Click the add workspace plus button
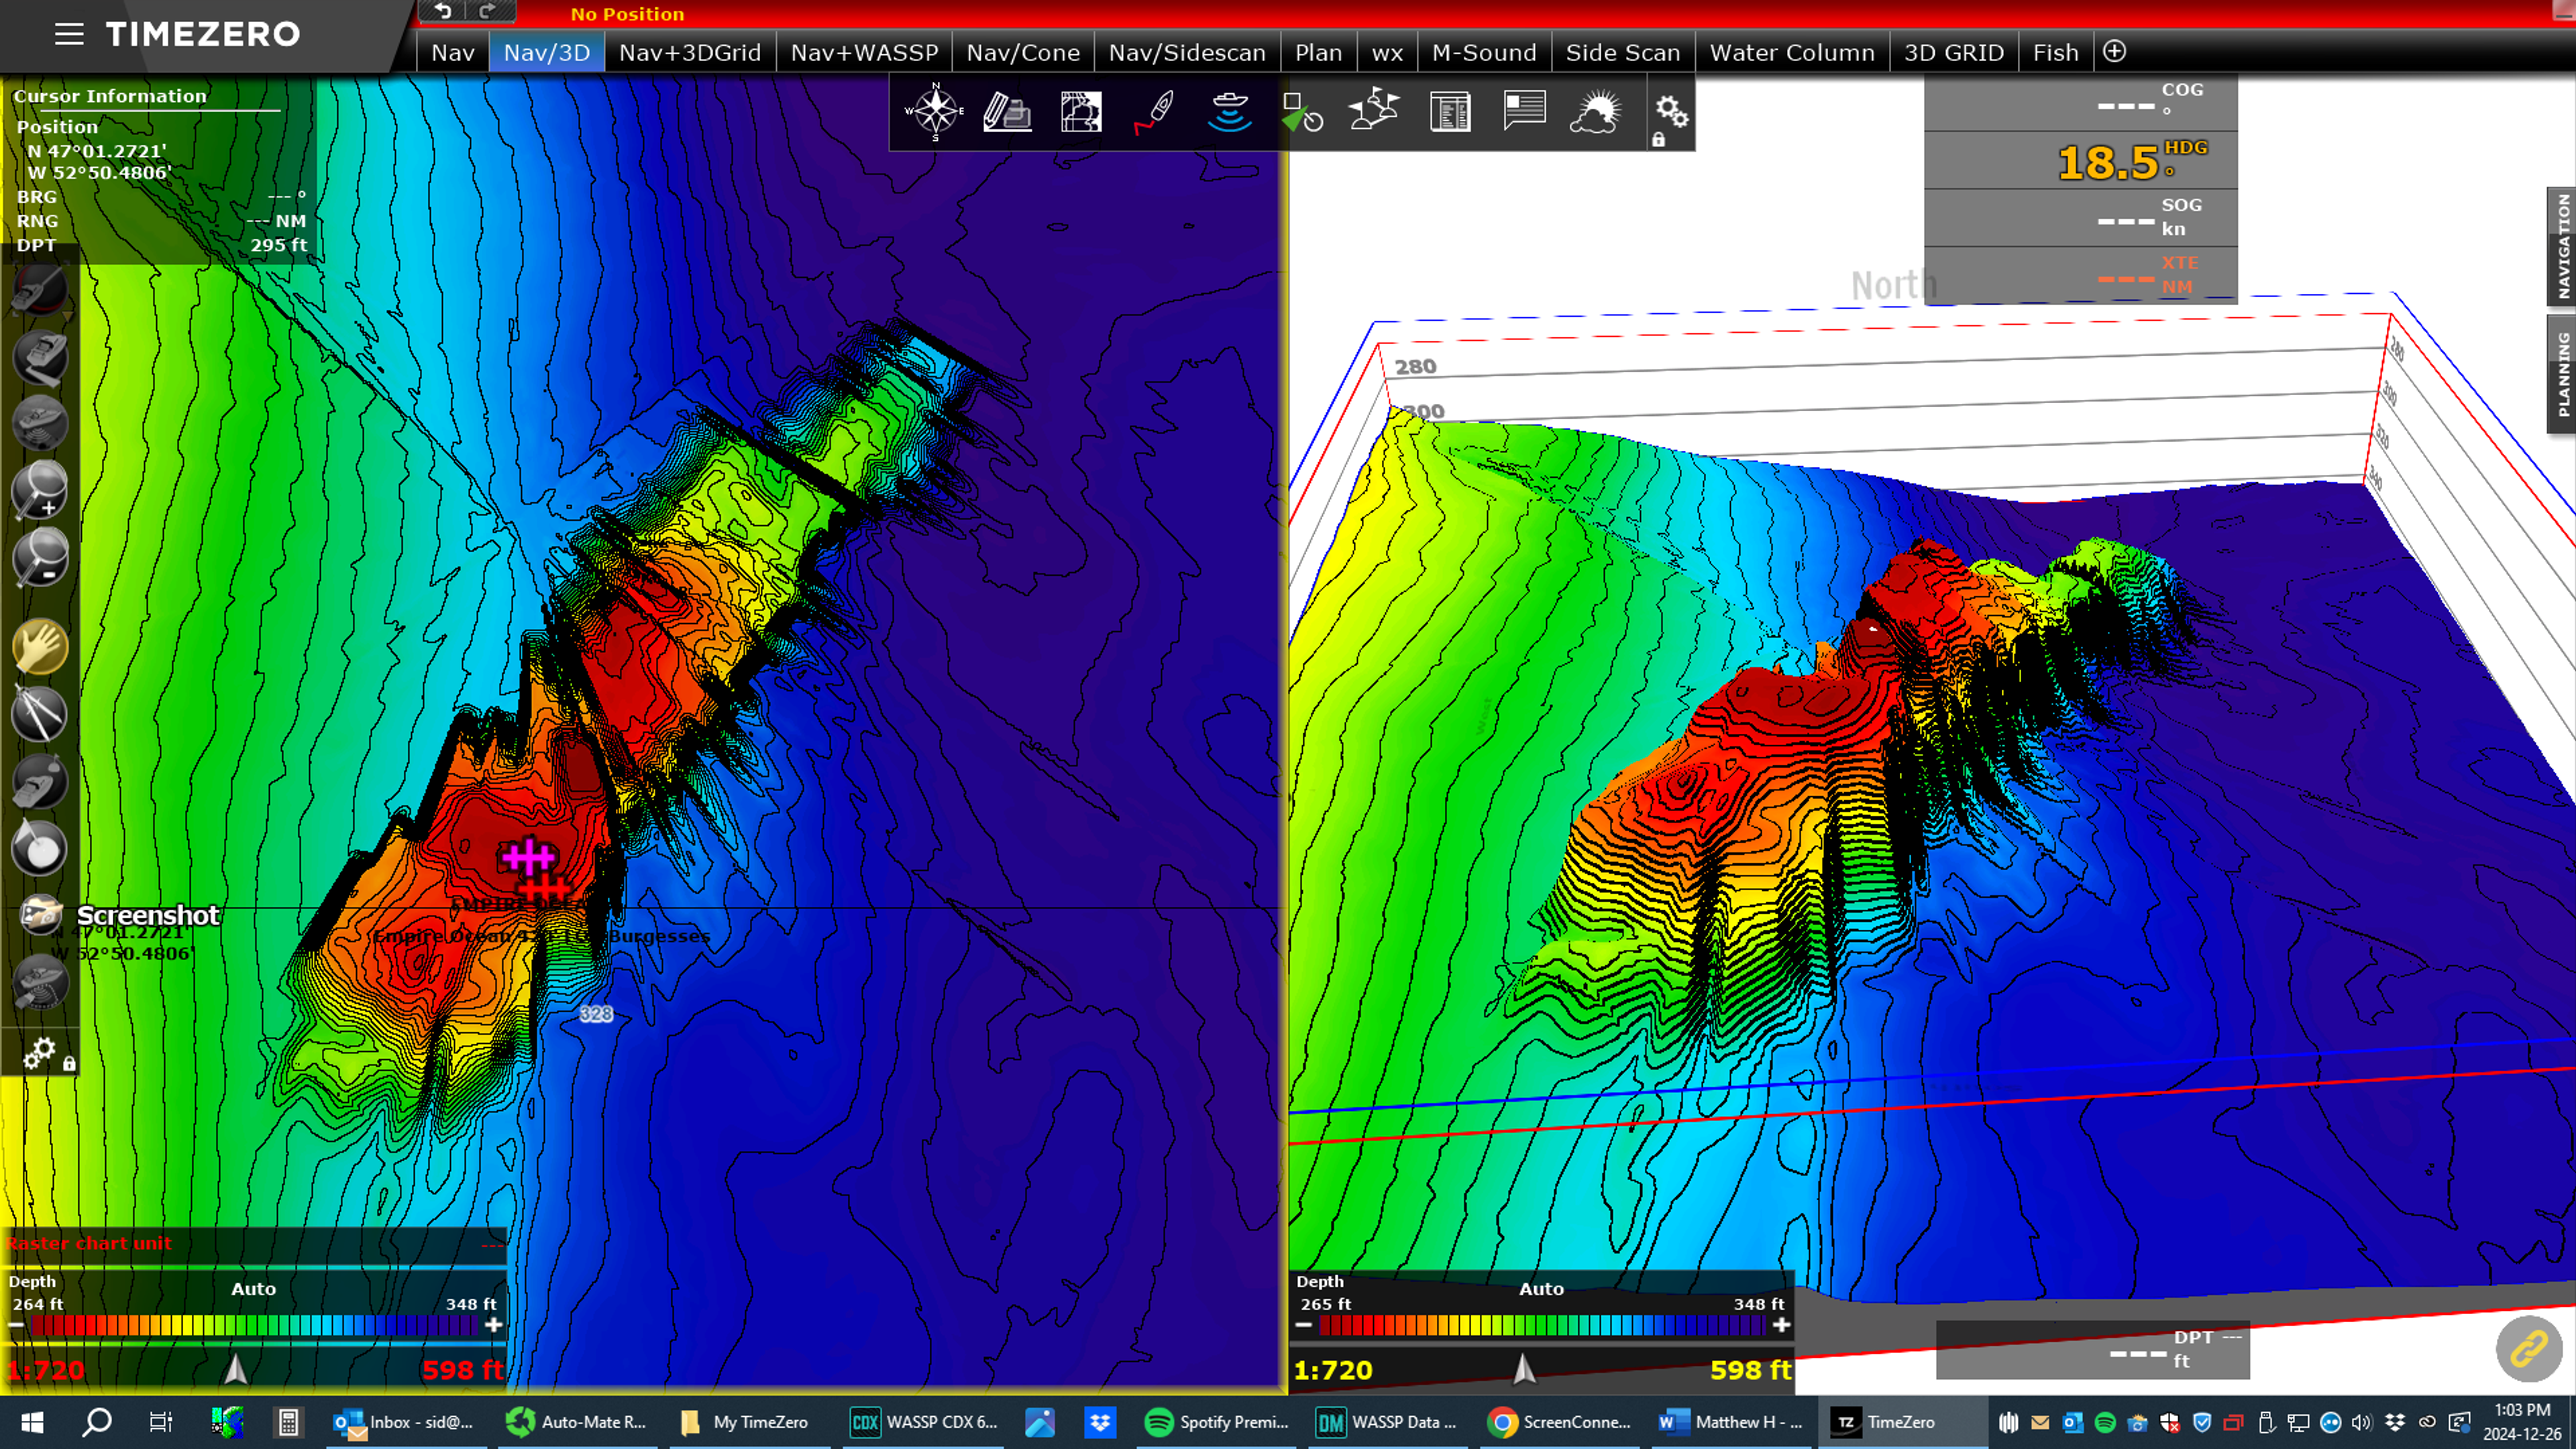Screen dimensions: 2576x1449 (x=2114, y=52)
